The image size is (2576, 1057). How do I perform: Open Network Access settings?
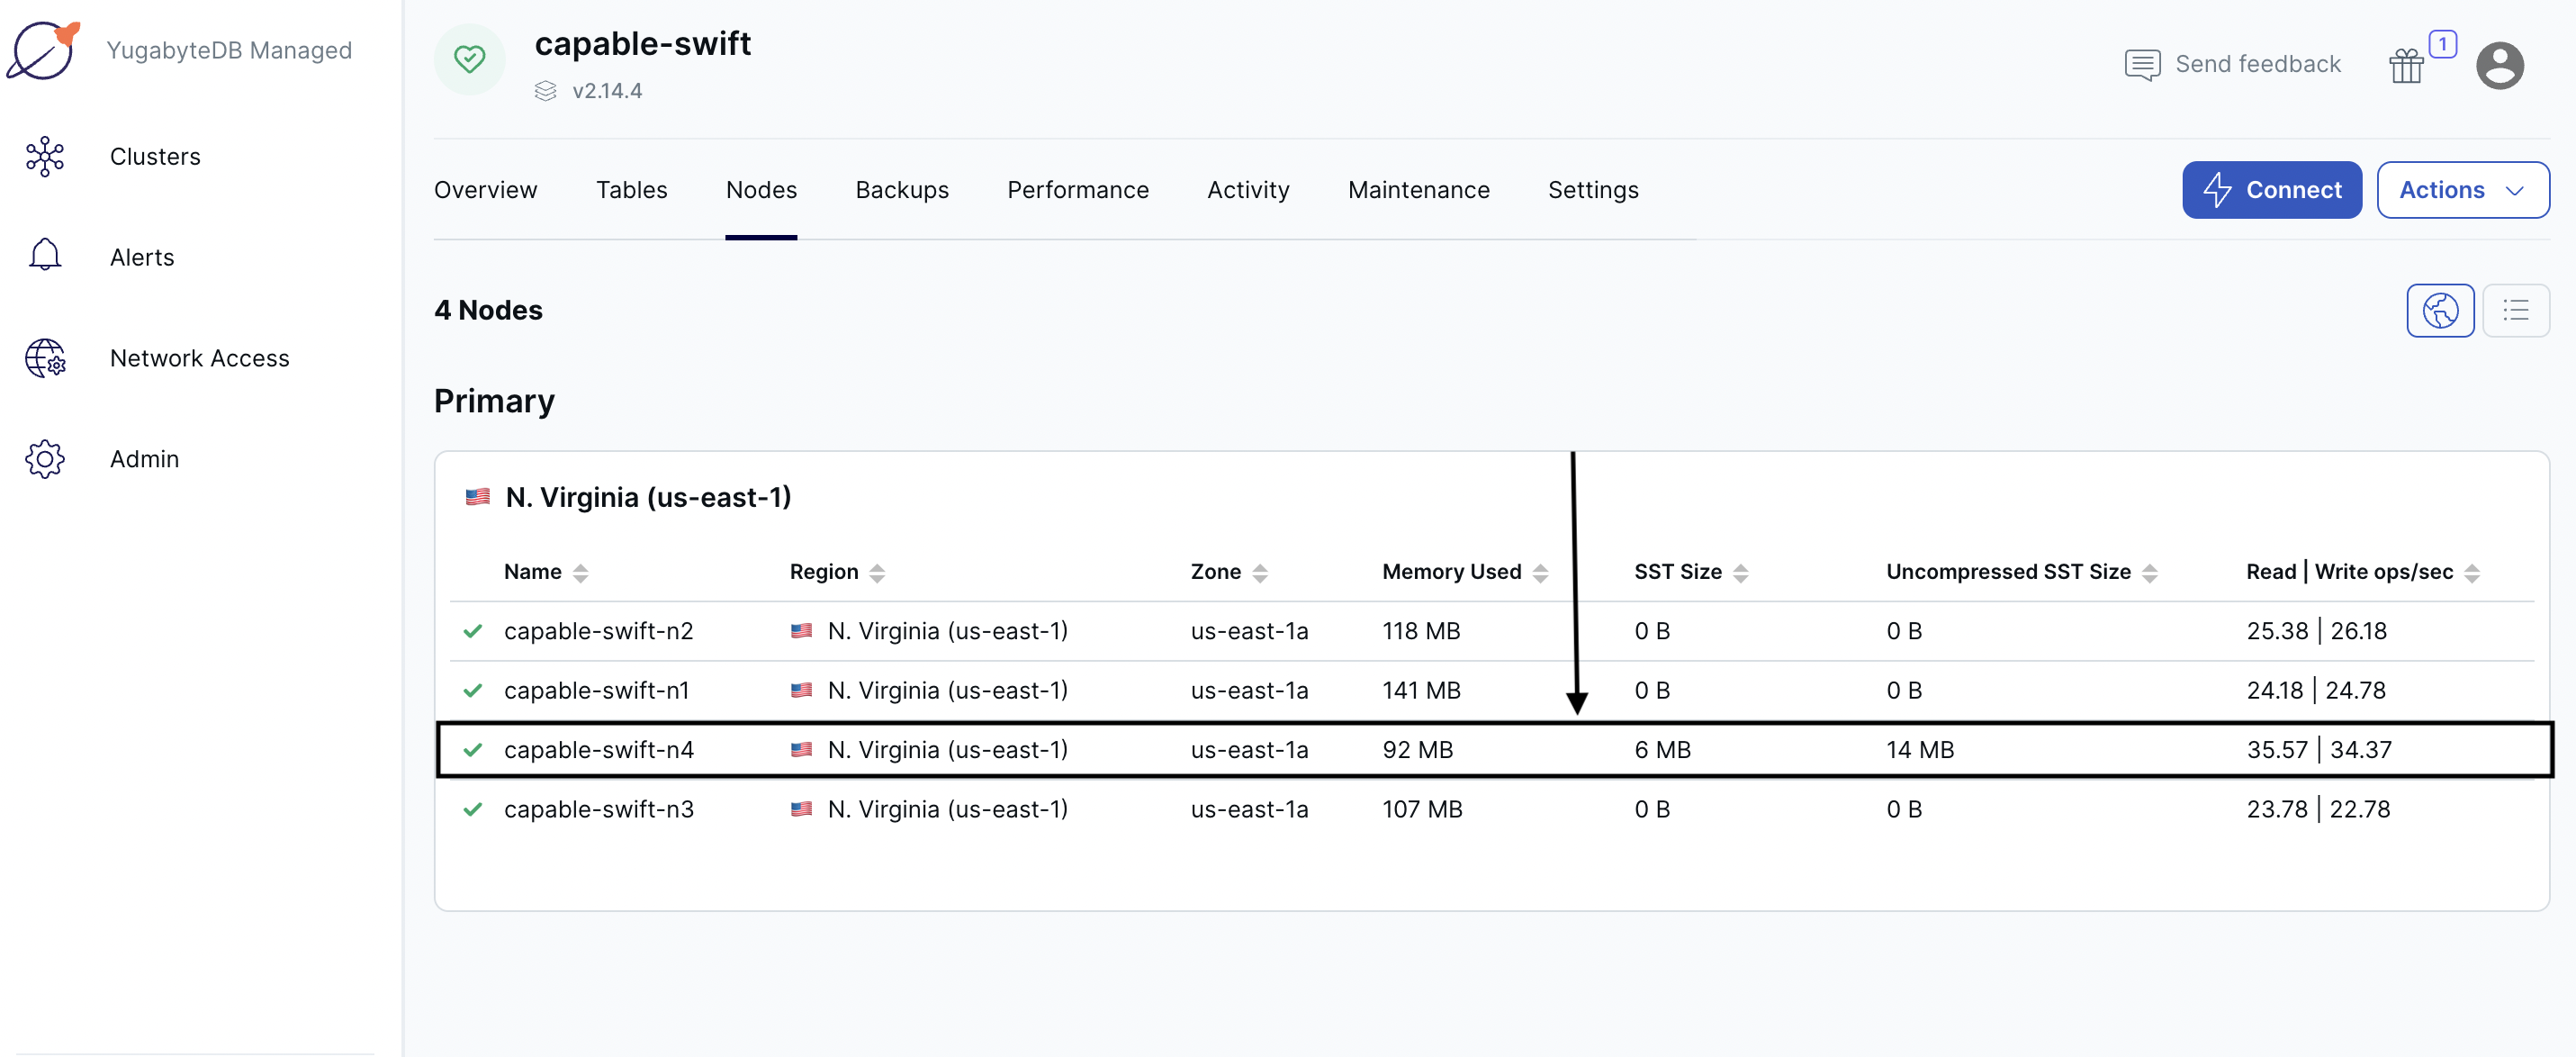point(199,358)
